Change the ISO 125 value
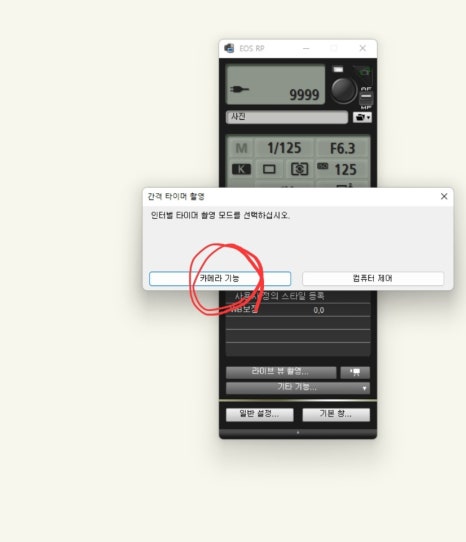 point(342,169)
